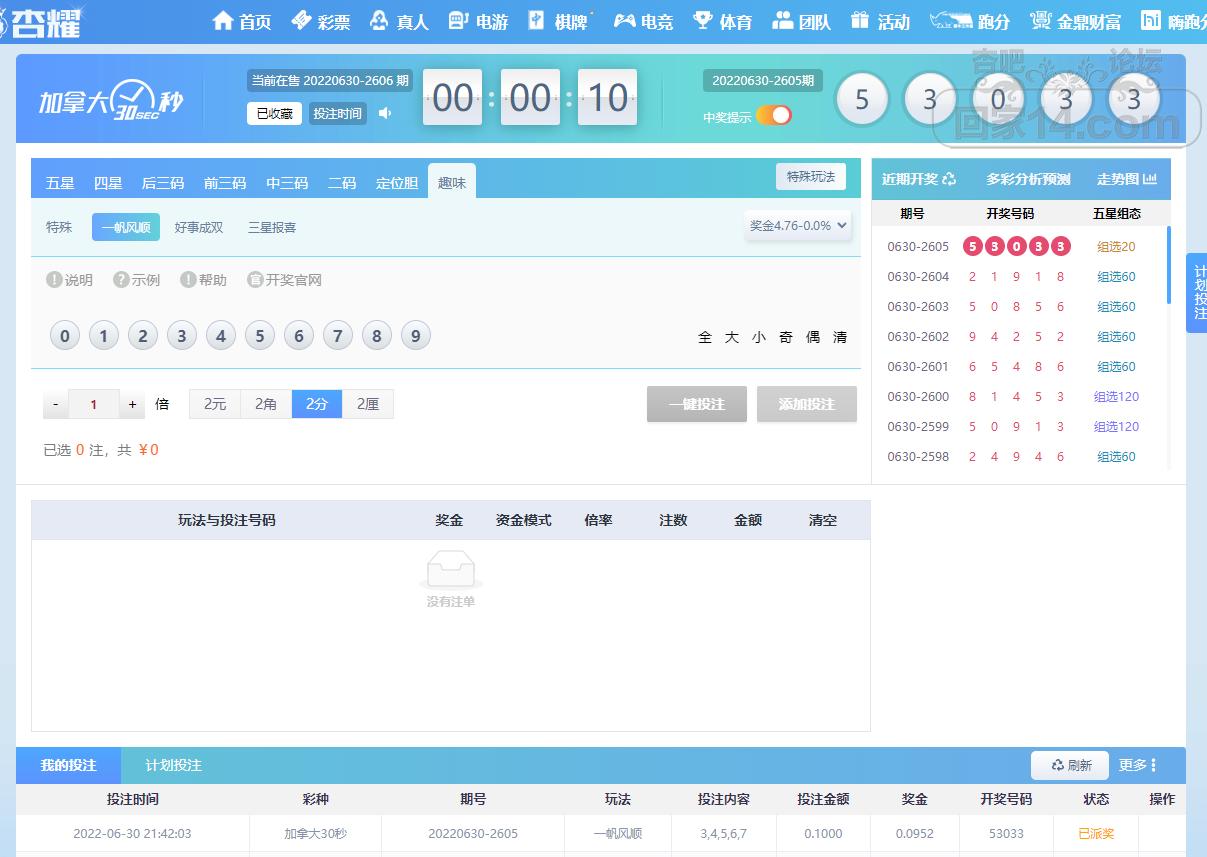Screen dimensions: 1207x857
Task: Click the 体育 trophy icon
Action: click(x=703, y=21)
